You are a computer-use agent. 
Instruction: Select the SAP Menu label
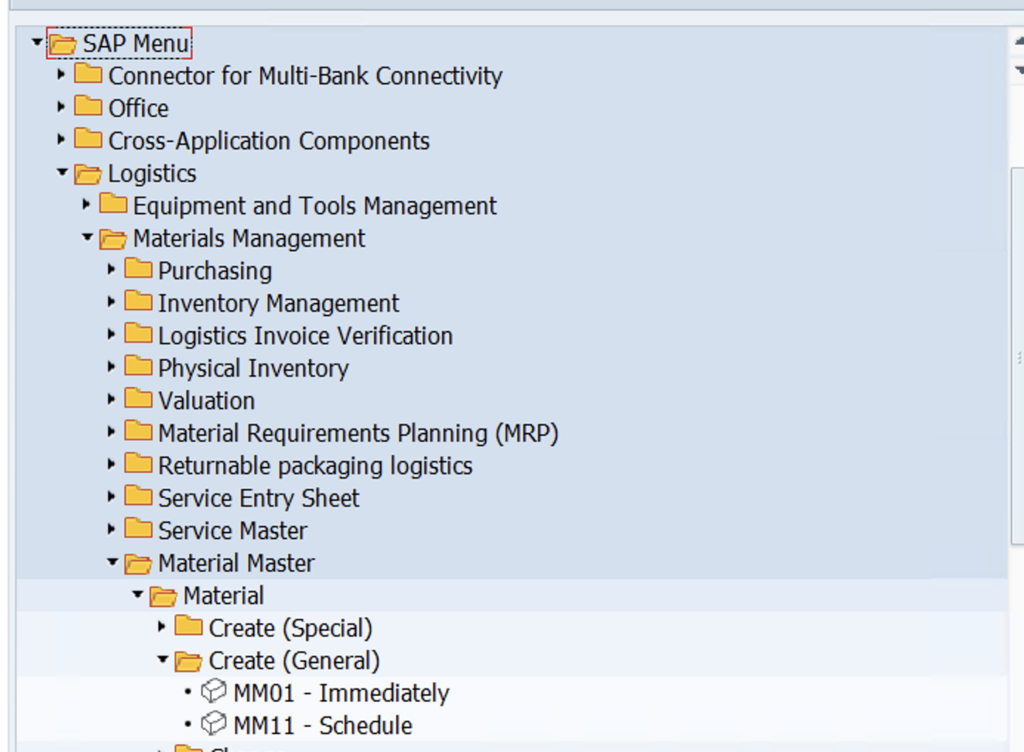click(x=136, y=44)
